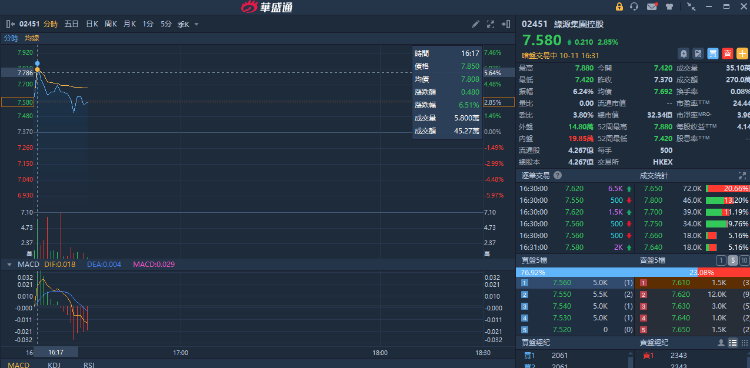Show 10 levels of market depth
The width and height of the screenshot is (750, 368).
[x=744, y=260]
